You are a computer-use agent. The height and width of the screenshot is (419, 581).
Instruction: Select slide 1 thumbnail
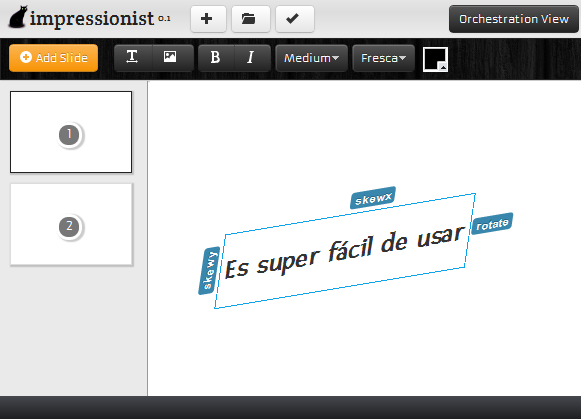point(71,132)
